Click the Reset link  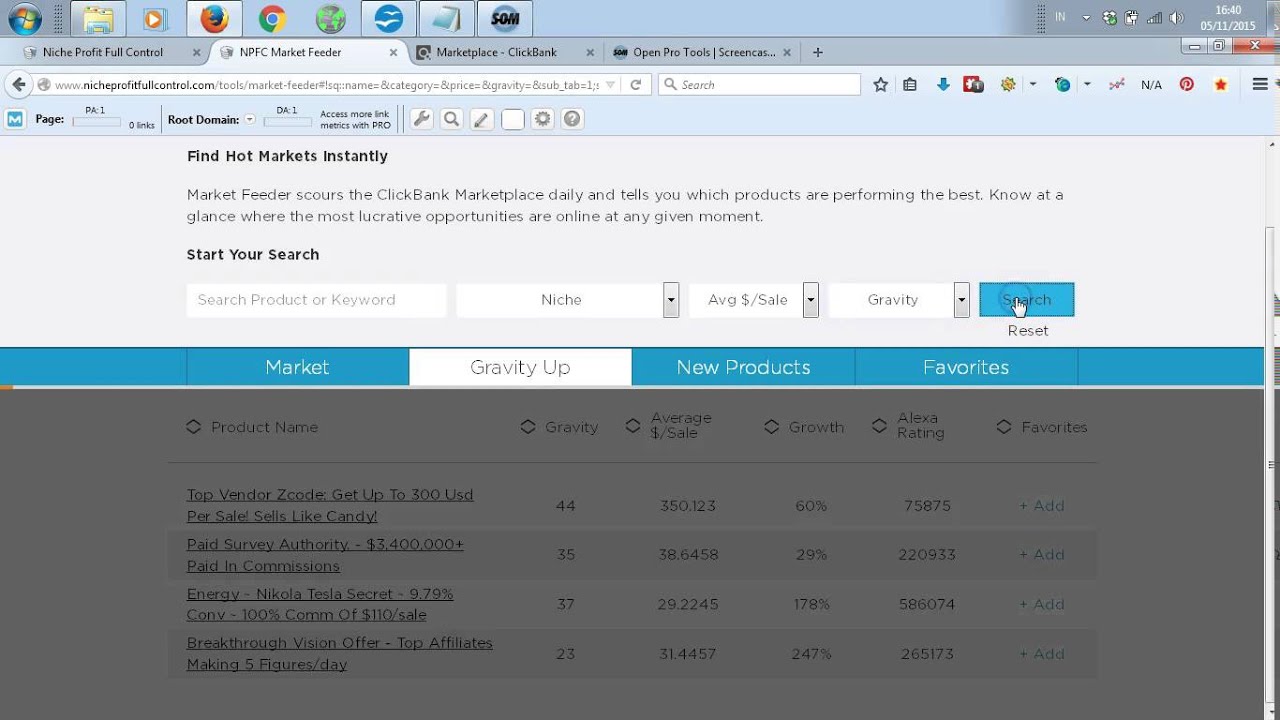tap(1028, 331)
